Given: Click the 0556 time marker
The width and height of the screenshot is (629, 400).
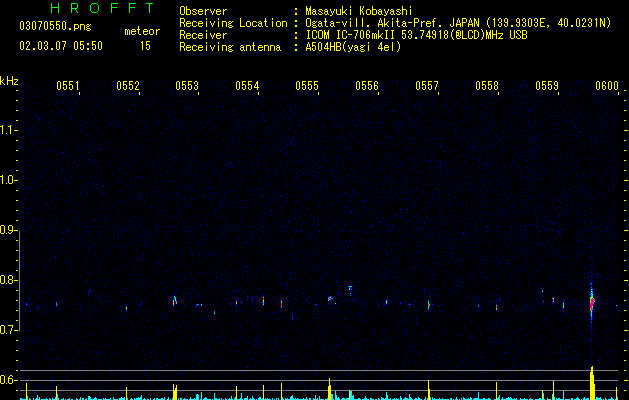Looking at the screenshot, I should coord(367,85).
